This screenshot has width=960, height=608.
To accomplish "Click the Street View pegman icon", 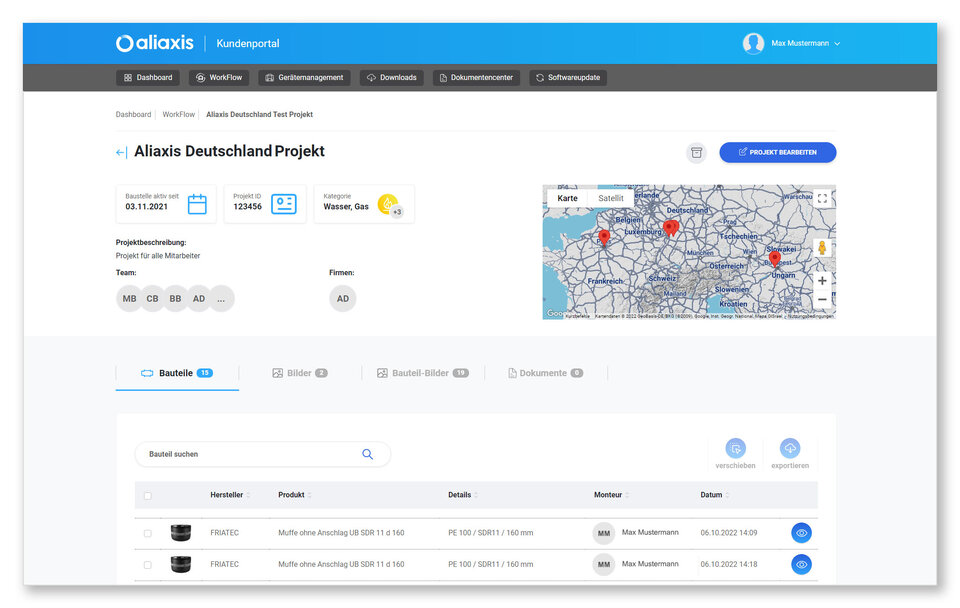I will pyautogui.click(x=822, y=247).
